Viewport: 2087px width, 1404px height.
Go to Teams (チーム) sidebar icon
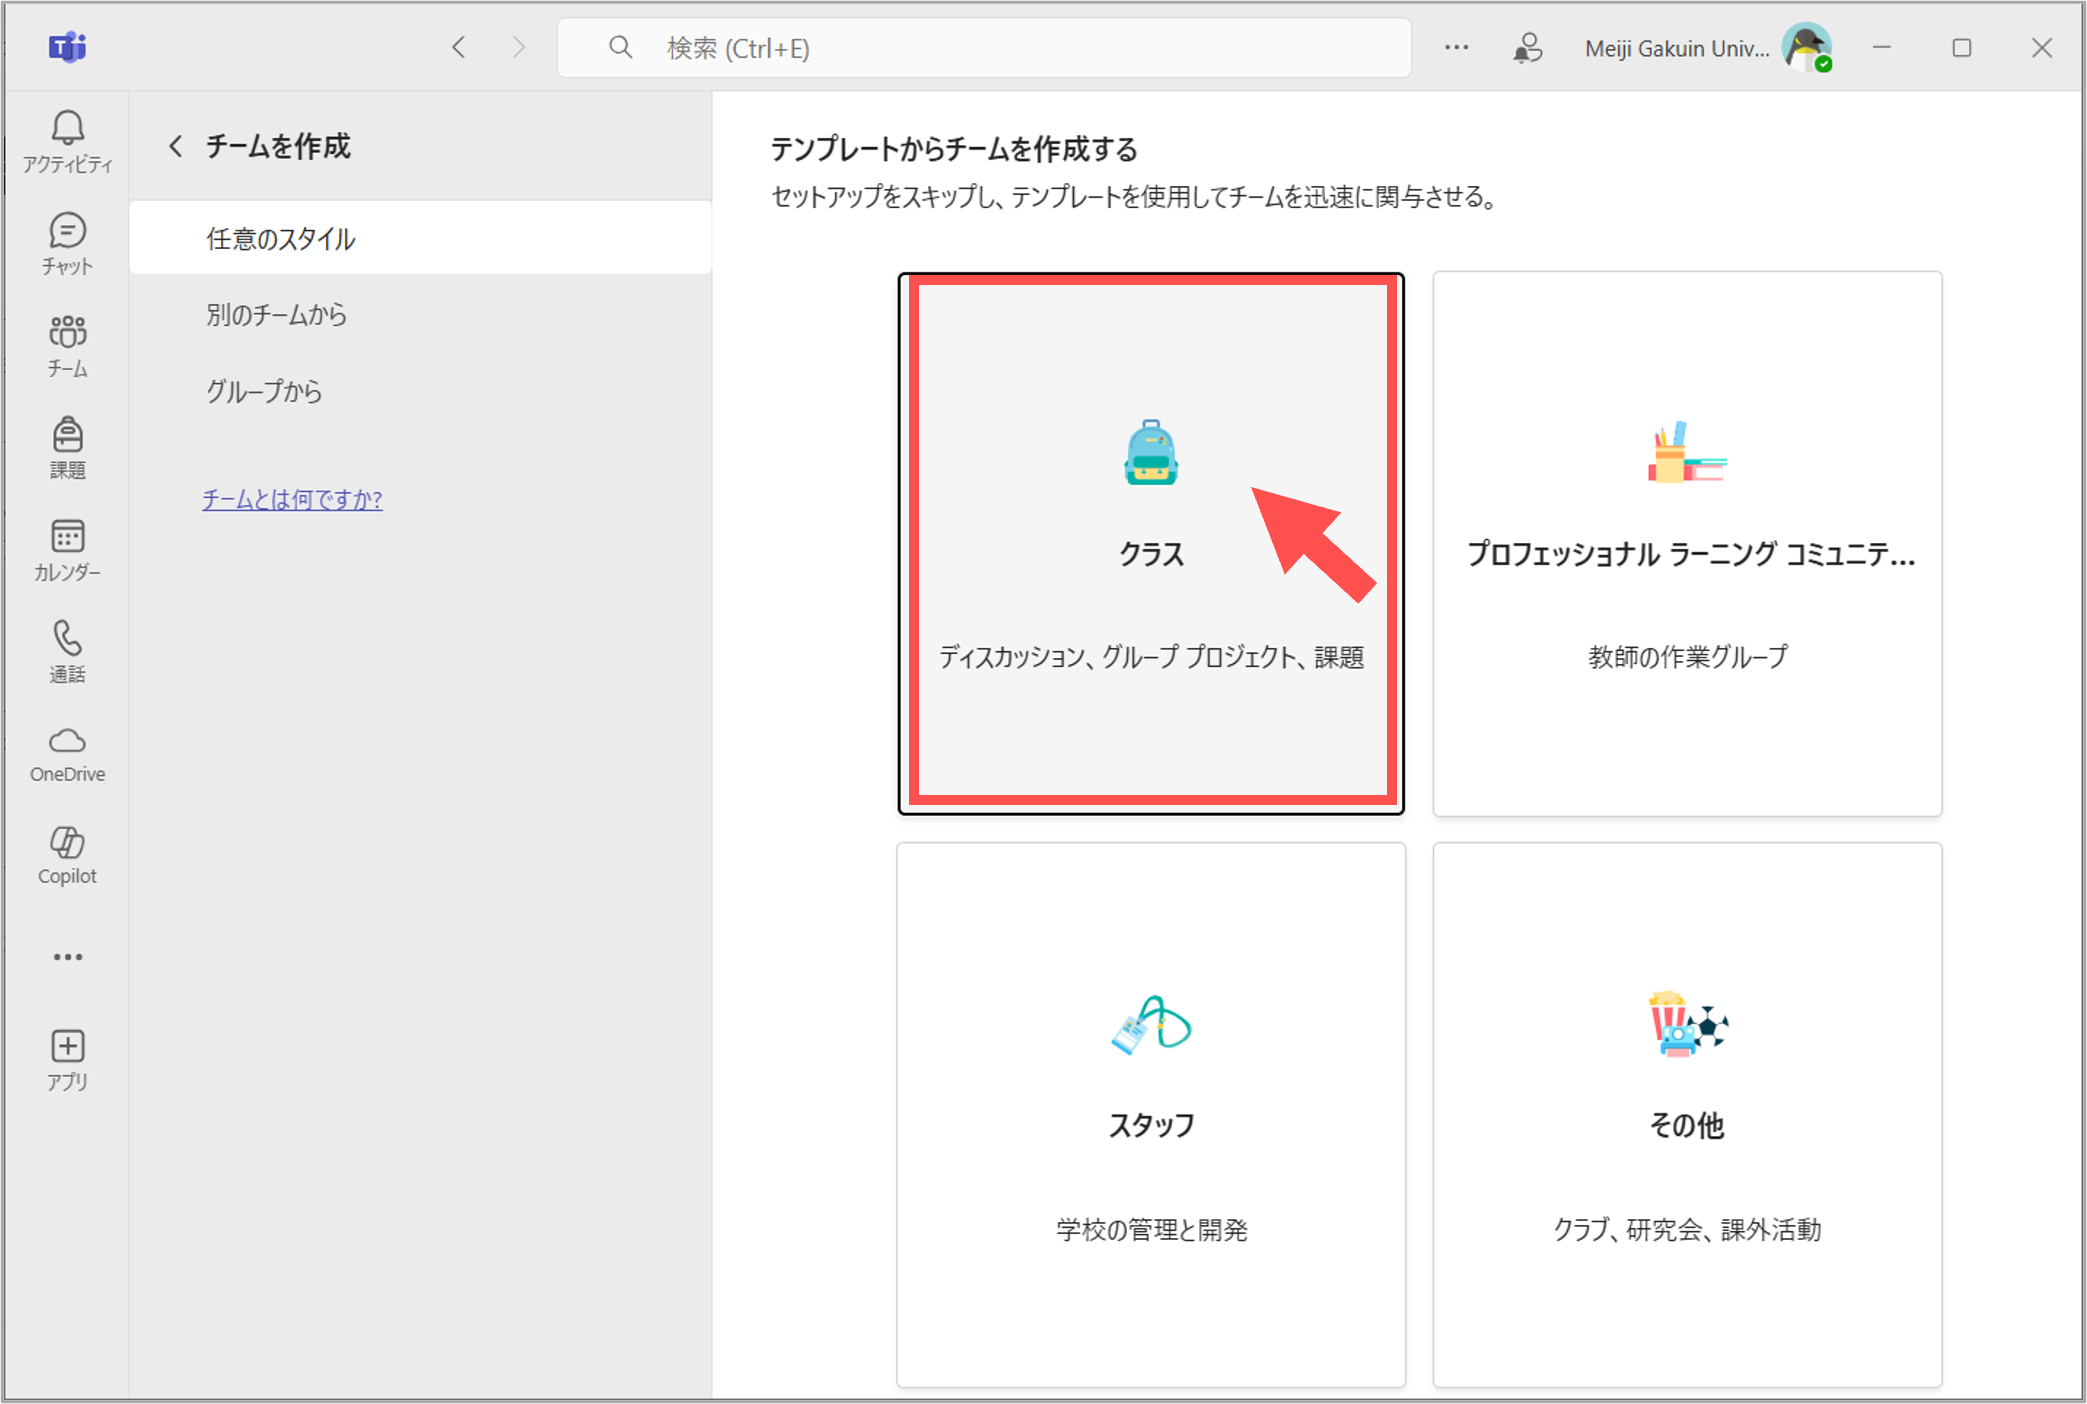67,345
